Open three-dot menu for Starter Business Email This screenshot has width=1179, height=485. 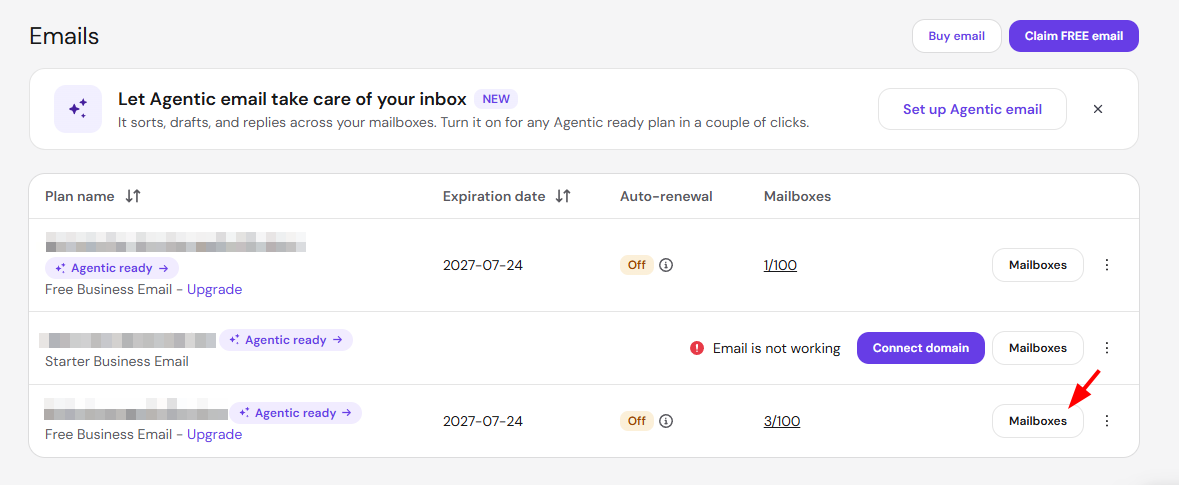pos(1106,347)
